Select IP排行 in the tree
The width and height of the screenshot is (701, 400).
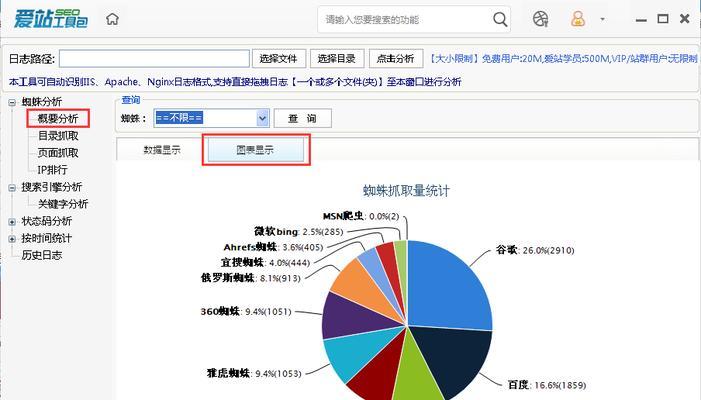tap(52, 170)
